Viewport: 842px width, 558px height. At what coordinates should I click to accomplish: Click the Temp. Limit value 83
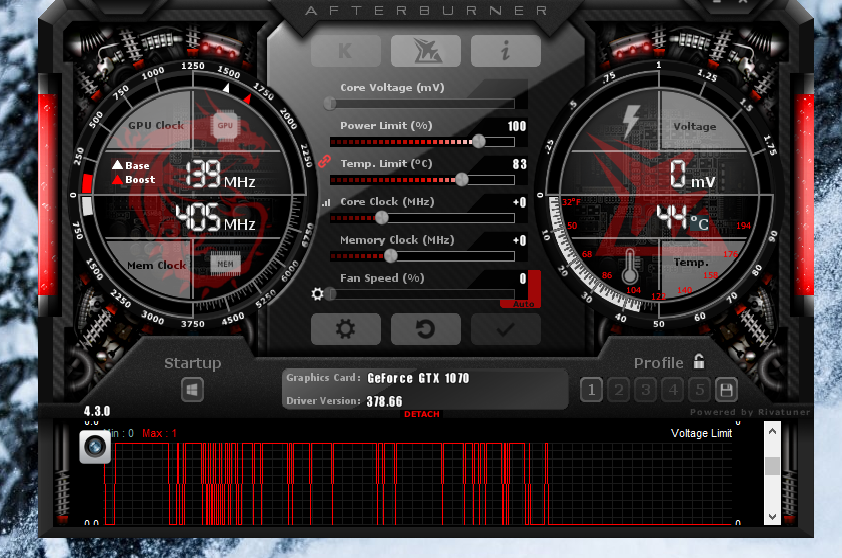tap(519, 164)
